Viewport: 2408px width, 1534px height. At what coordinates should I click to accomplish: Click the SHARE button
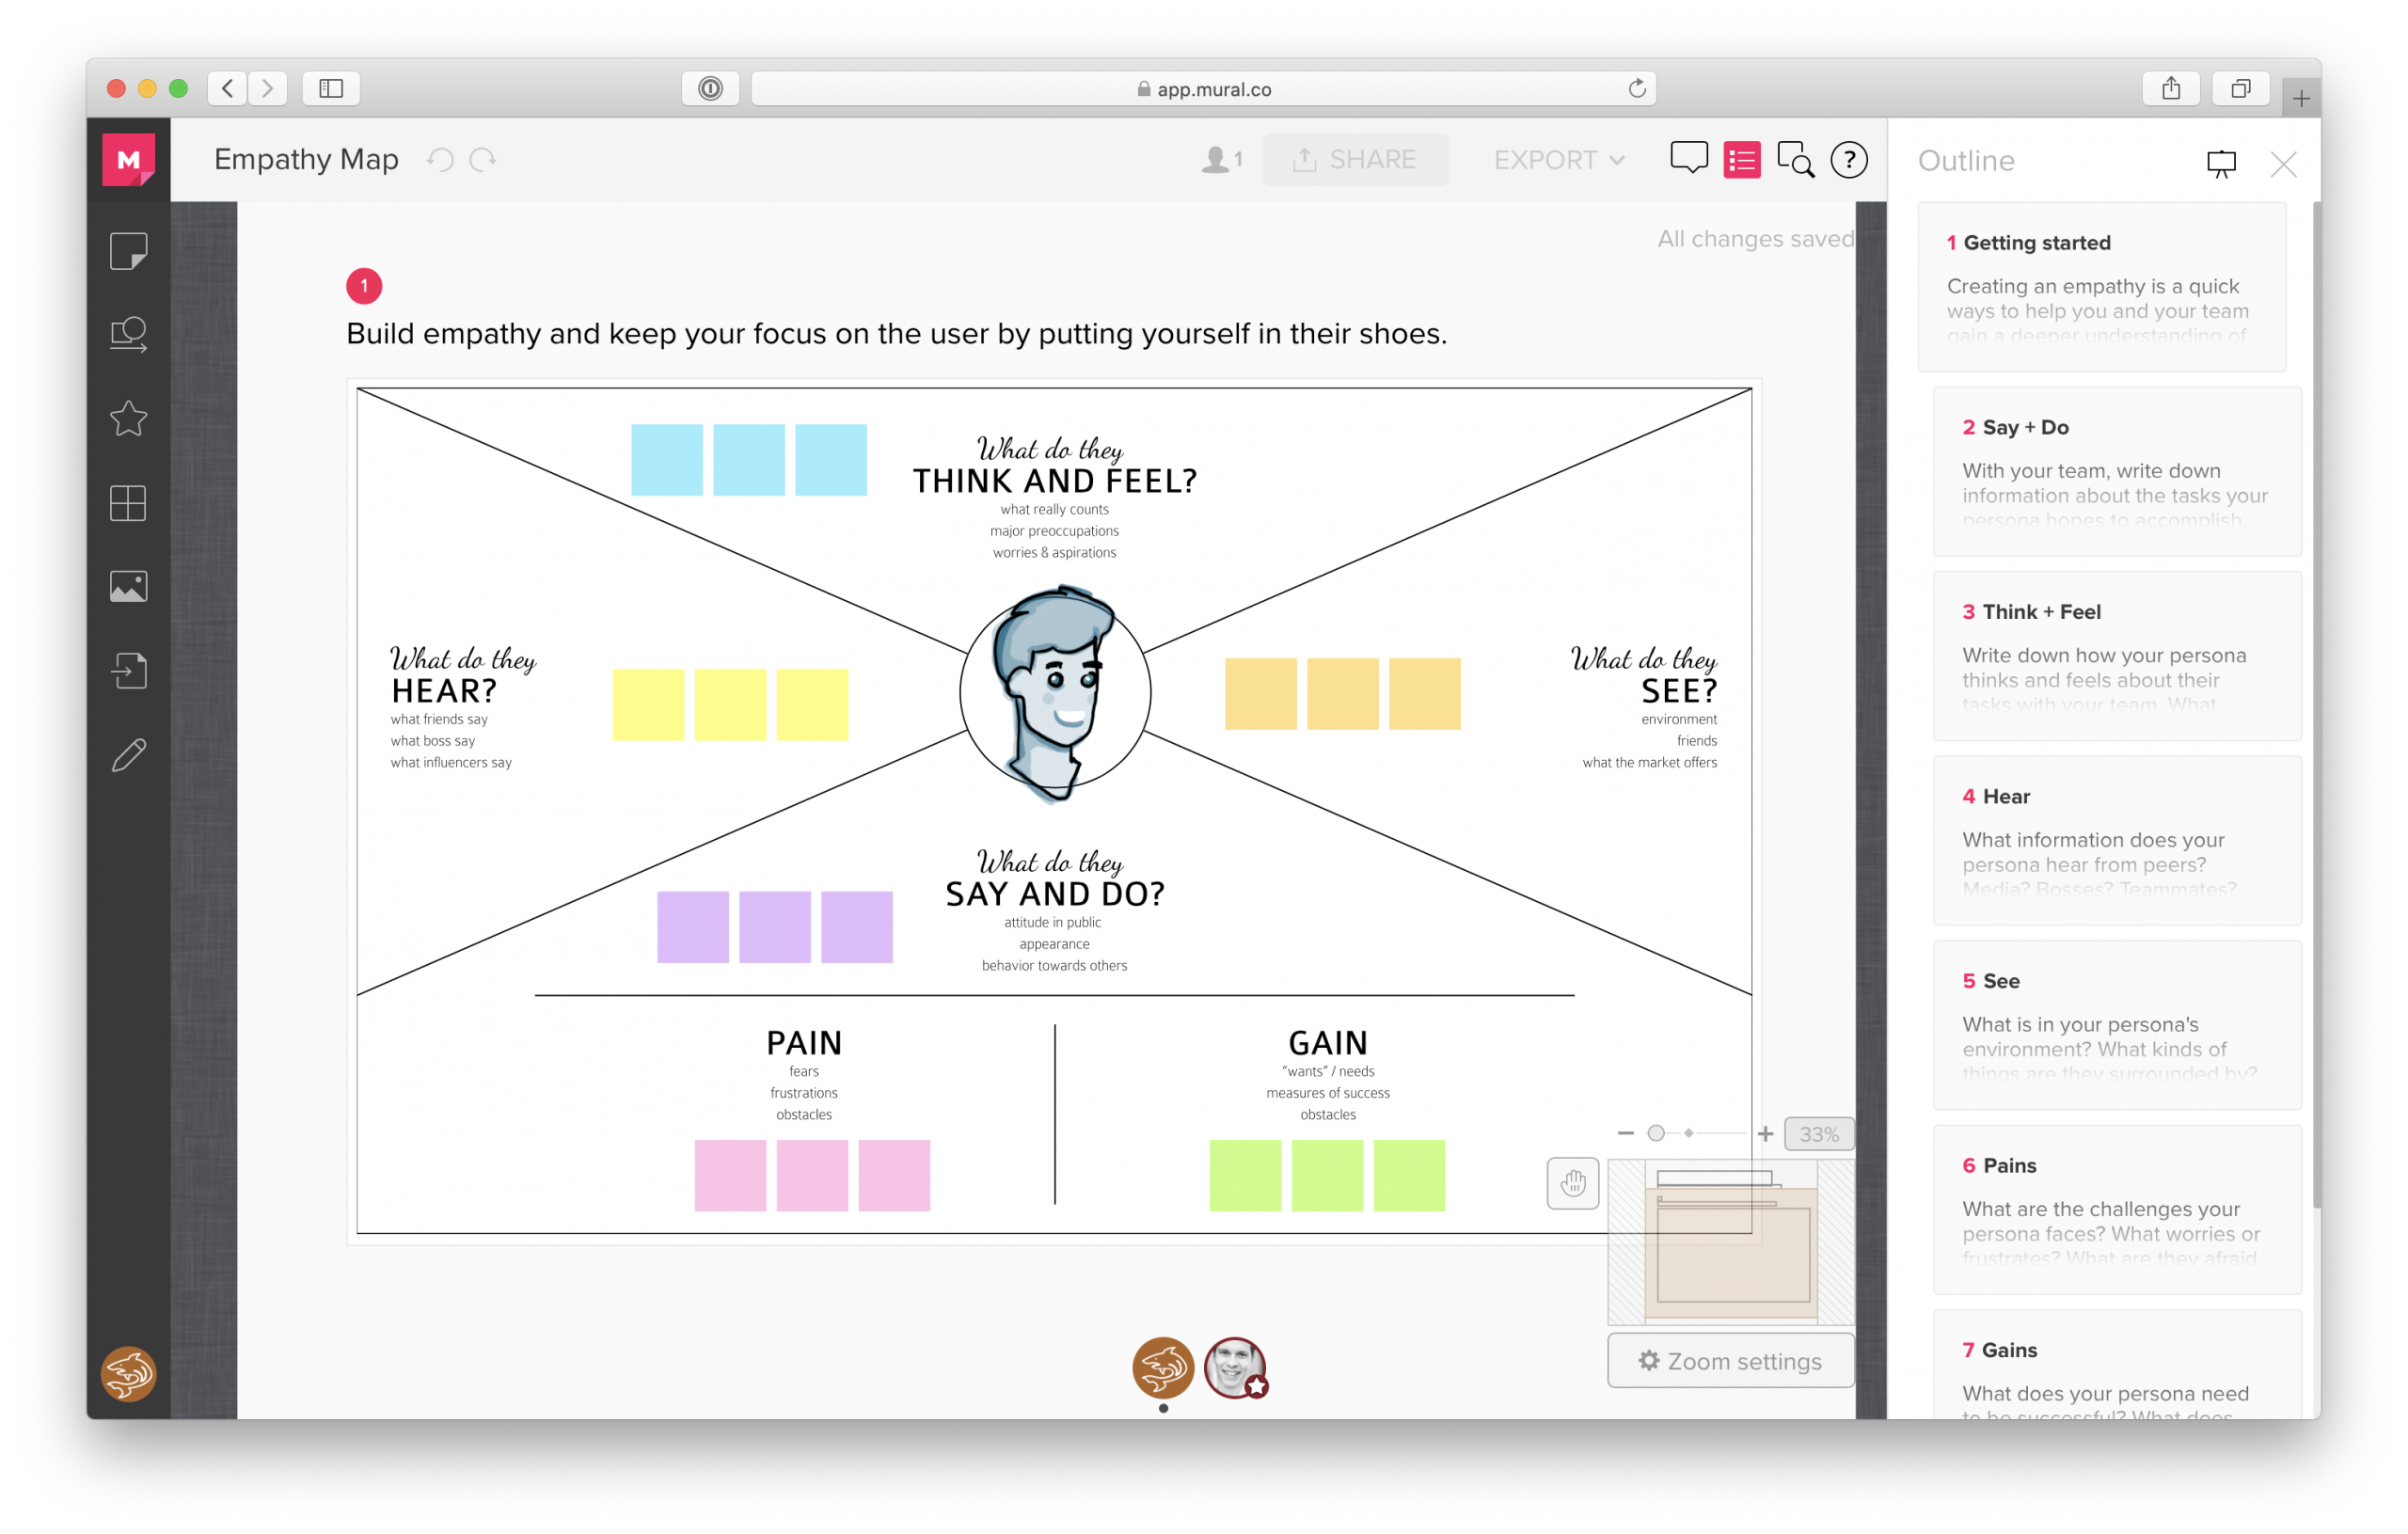point(1355,160)
